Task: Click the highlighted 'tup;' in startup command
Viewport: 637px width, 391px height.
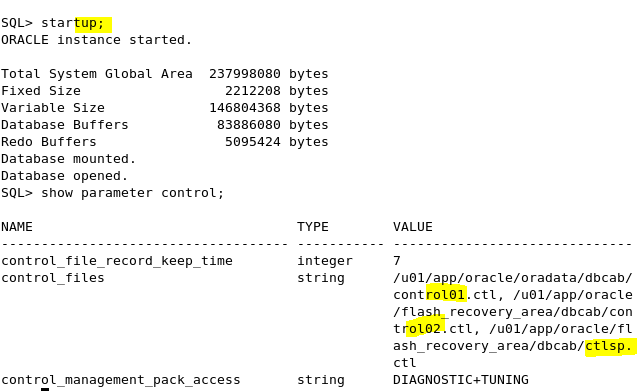Action: coord(89,23)
